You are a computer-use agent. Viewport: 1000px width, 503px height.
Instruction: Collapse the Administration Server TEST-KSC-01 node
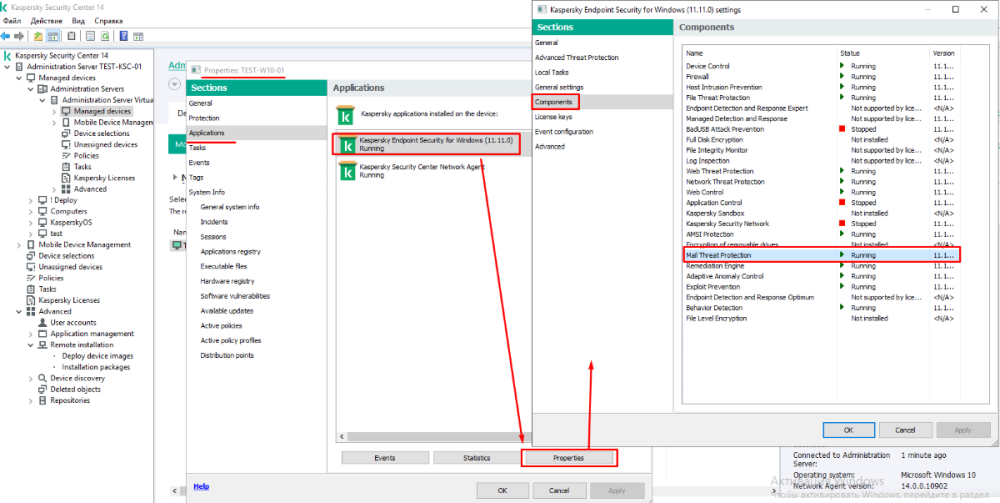[7, 66]
